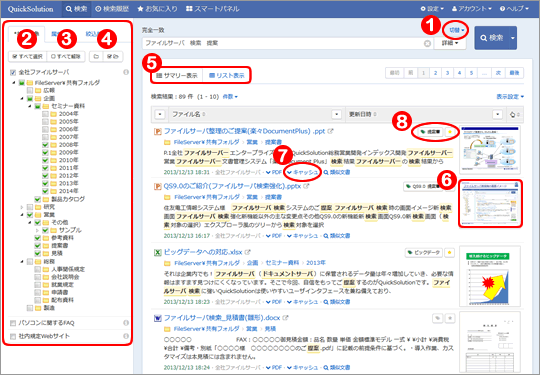Screen dimensions: 540x375
Task: Sort results by the 更新日時 column
Action: (362, 114)
